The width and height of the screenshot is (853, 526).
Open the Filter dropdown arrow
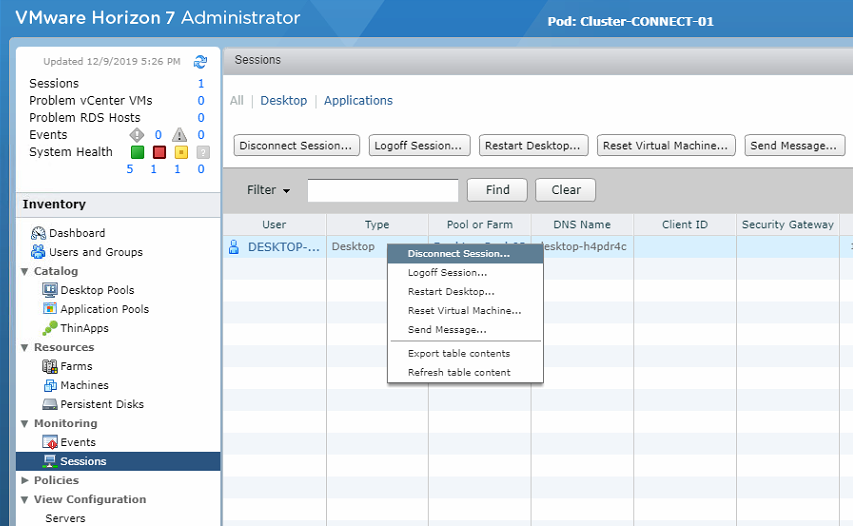[286, 191]
